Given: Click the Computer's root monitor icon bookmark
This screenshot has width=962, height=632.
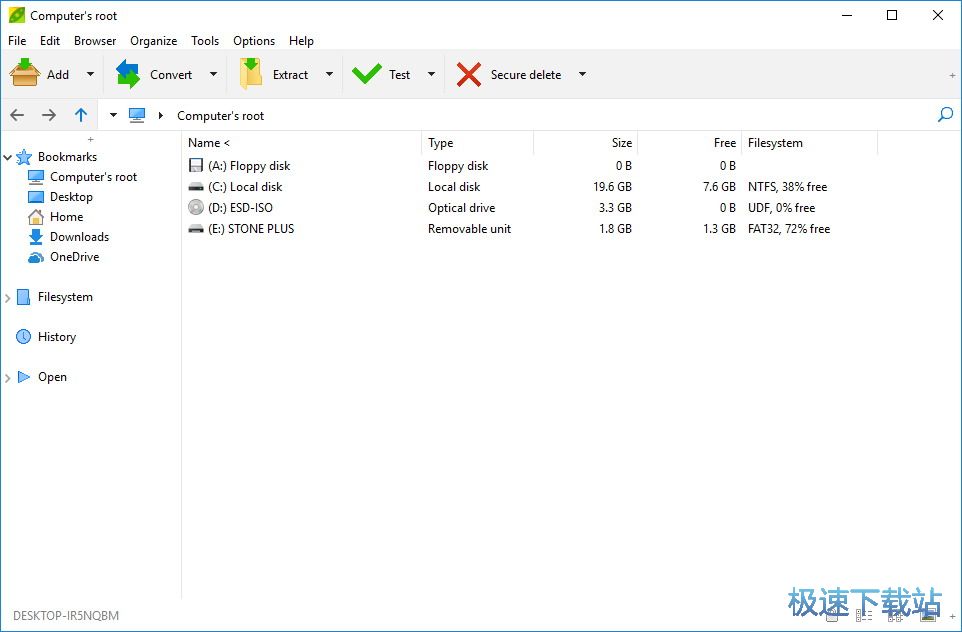Looking at the screenshot, I should (x=36, y=177).
